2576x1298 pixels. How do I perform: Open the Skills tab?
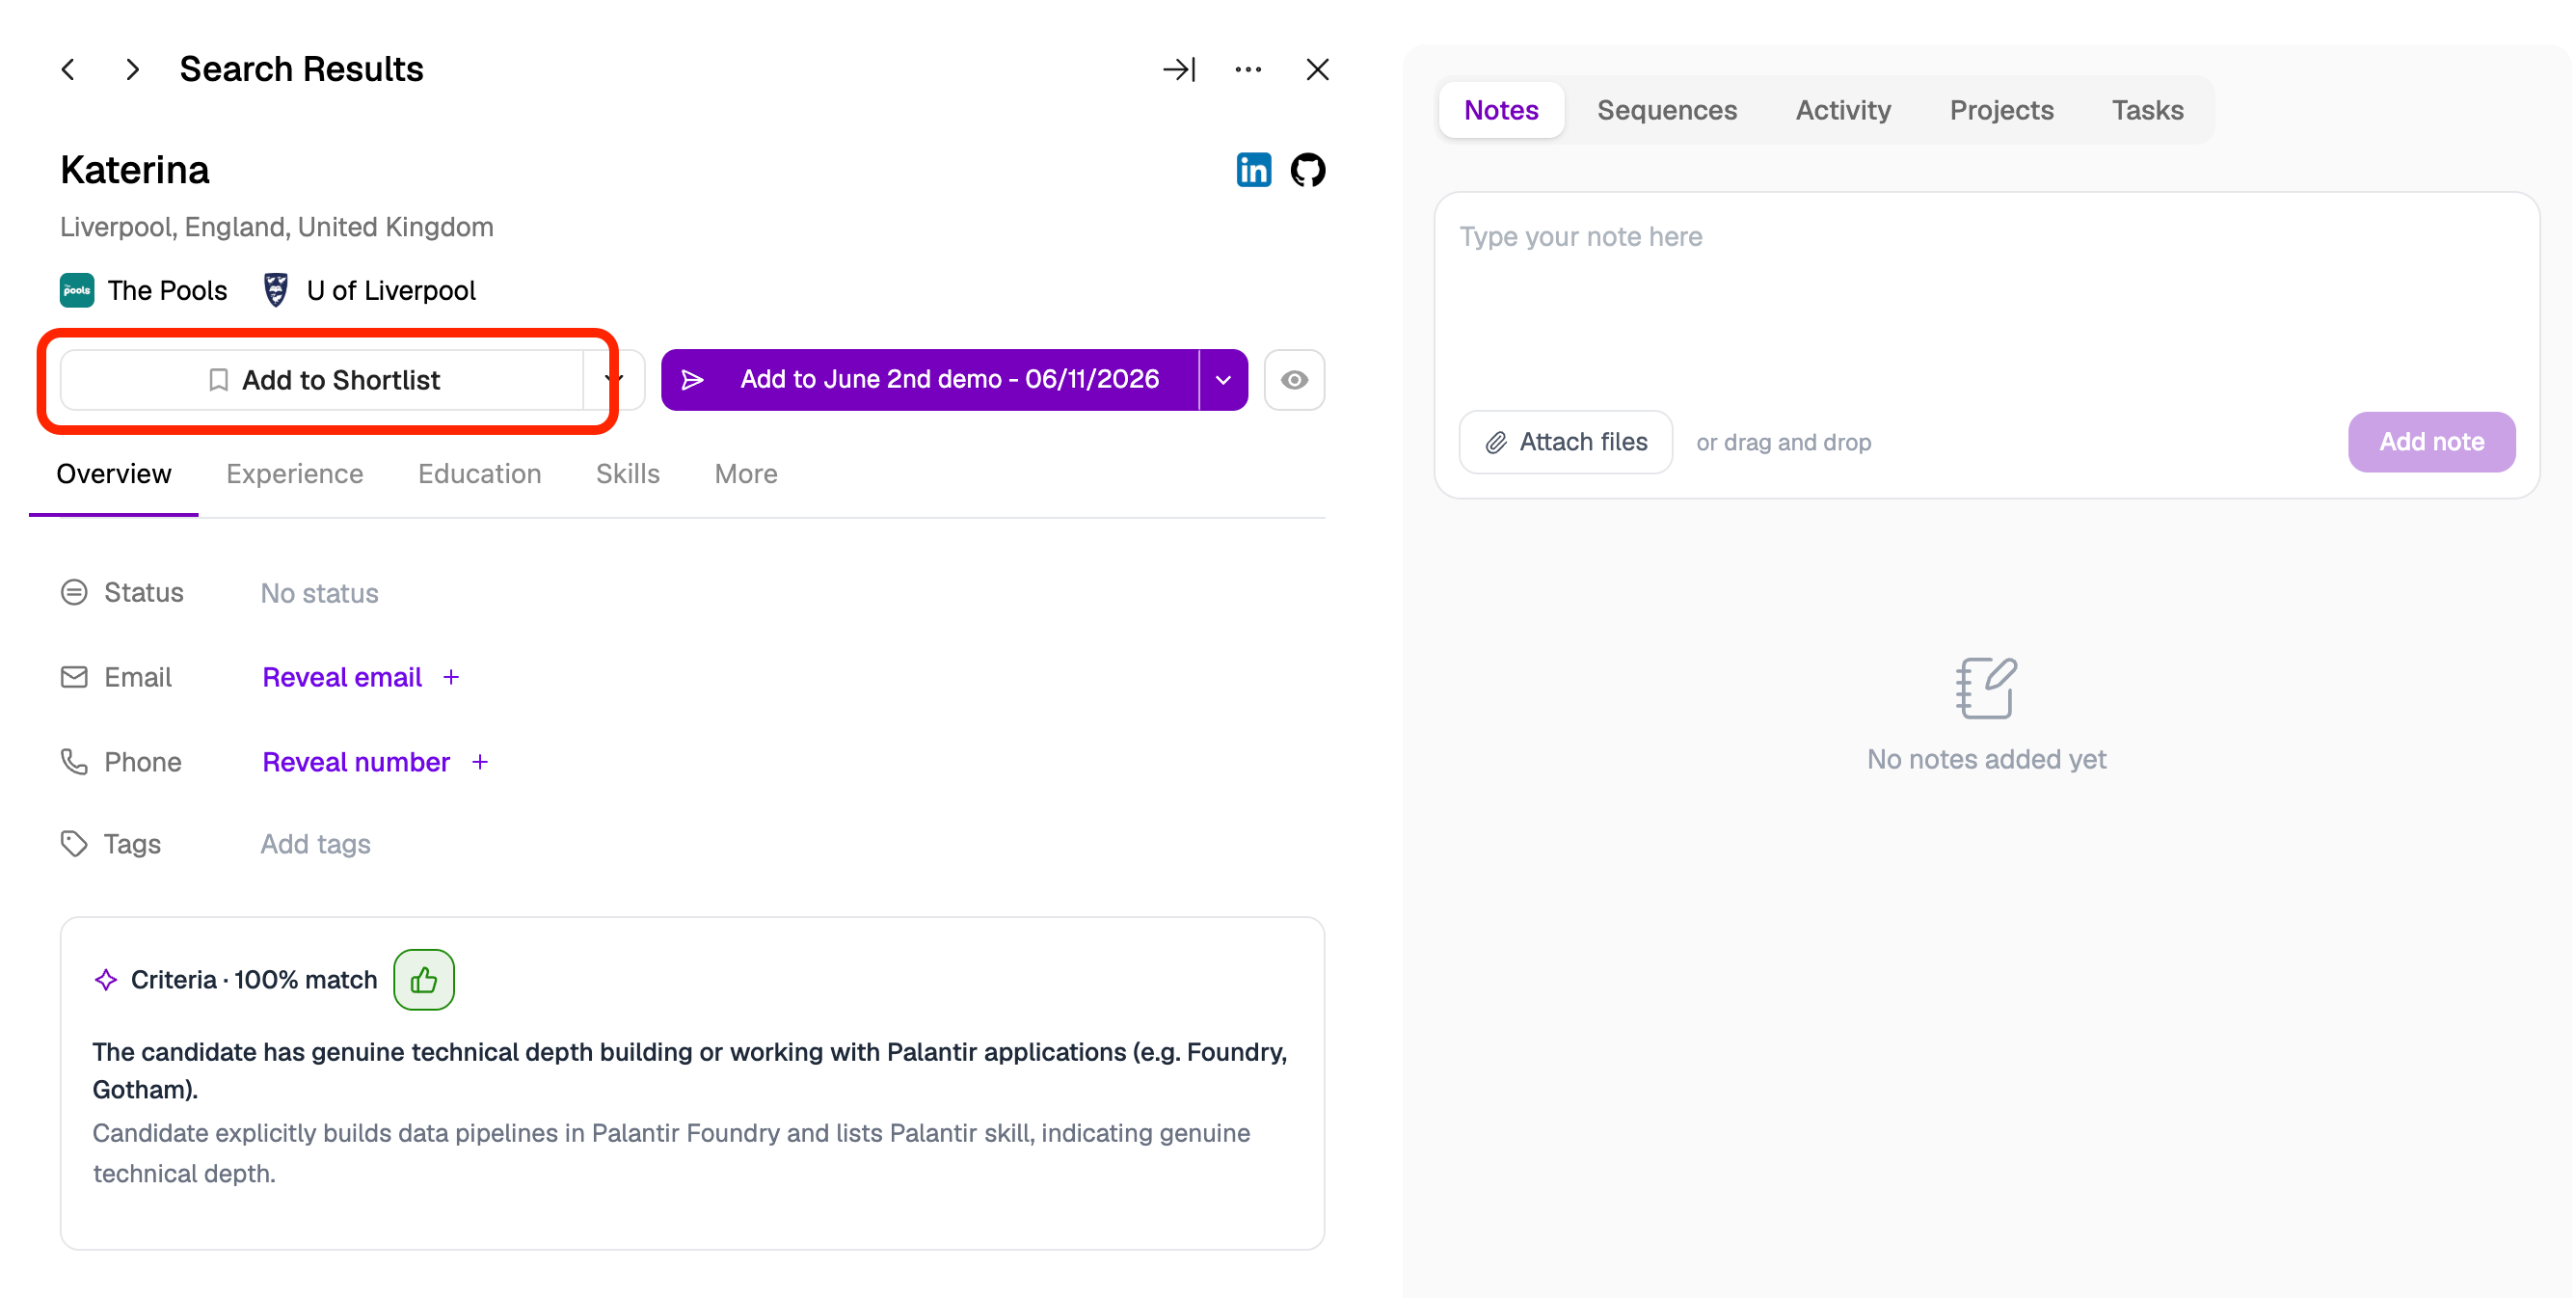coord(627,474)
